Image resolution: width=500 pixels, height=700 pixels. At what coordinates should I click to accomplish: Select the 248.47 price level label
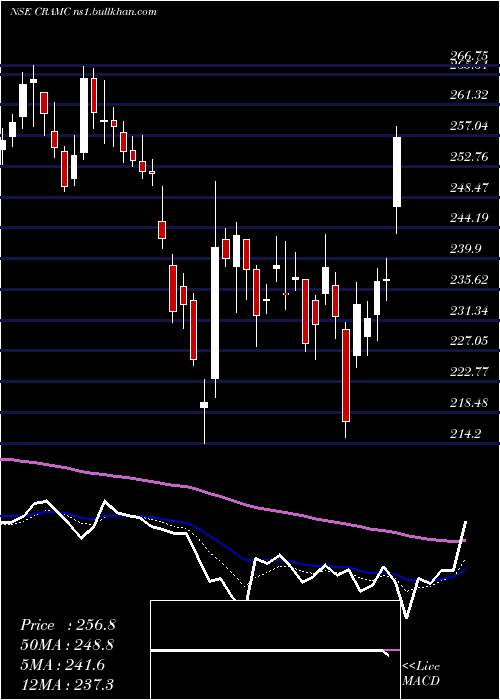[x=469, y=187]
